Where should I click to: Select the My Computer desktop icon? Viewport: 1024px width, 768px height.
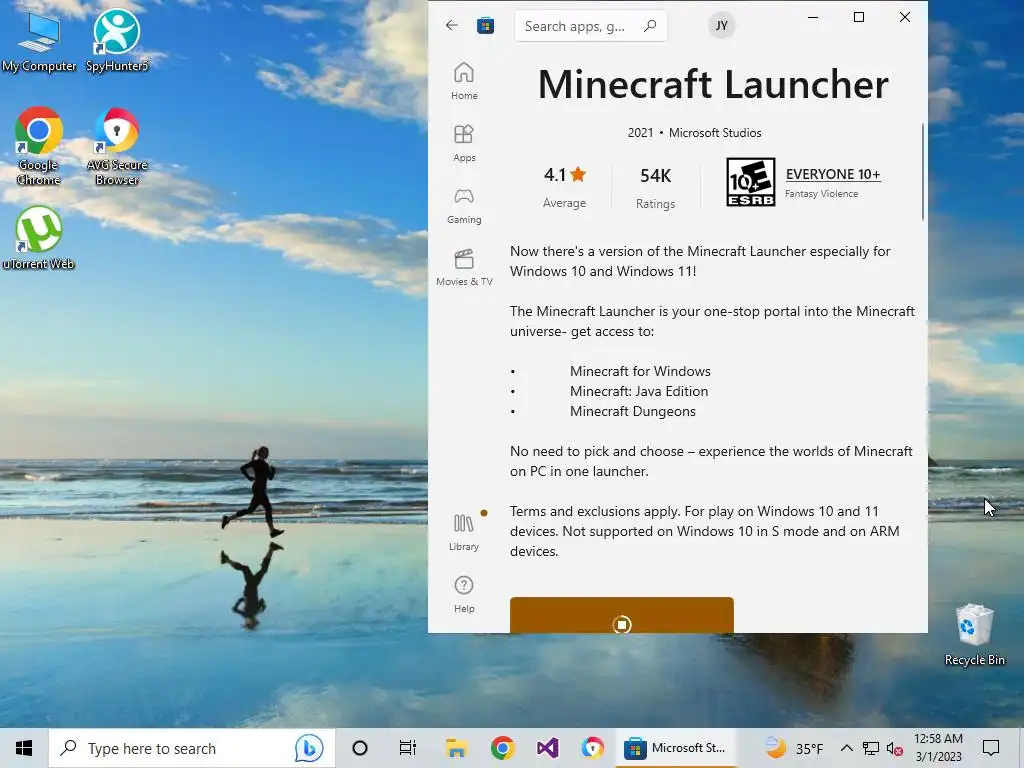(39, 40)
